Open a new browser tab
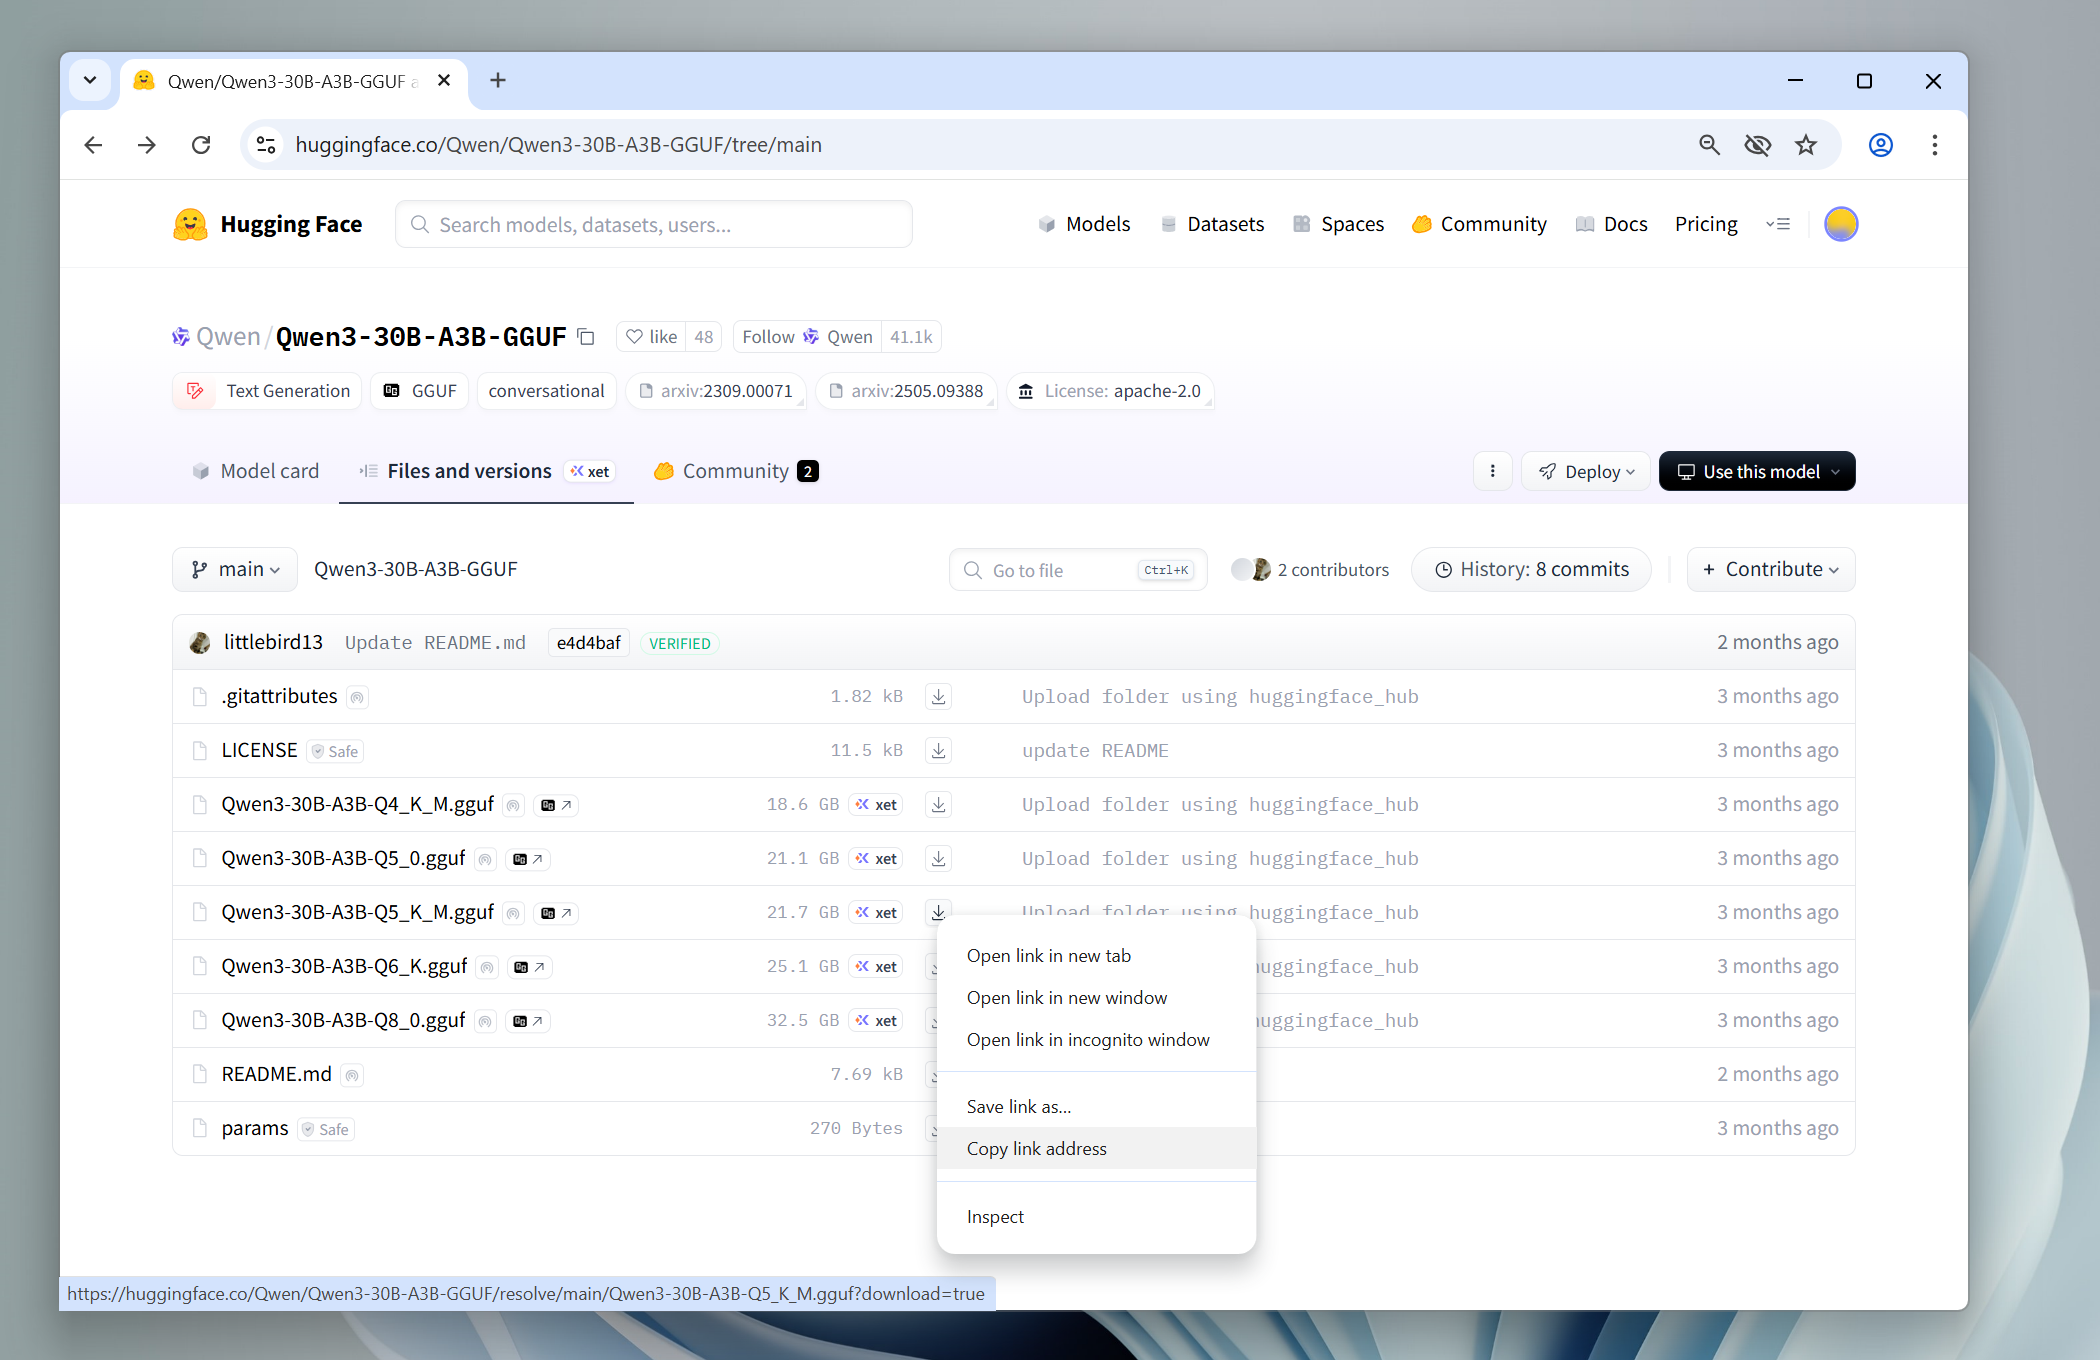Image resolution: width=2100 pixels, height=1360 pixels. click(498, 80)
